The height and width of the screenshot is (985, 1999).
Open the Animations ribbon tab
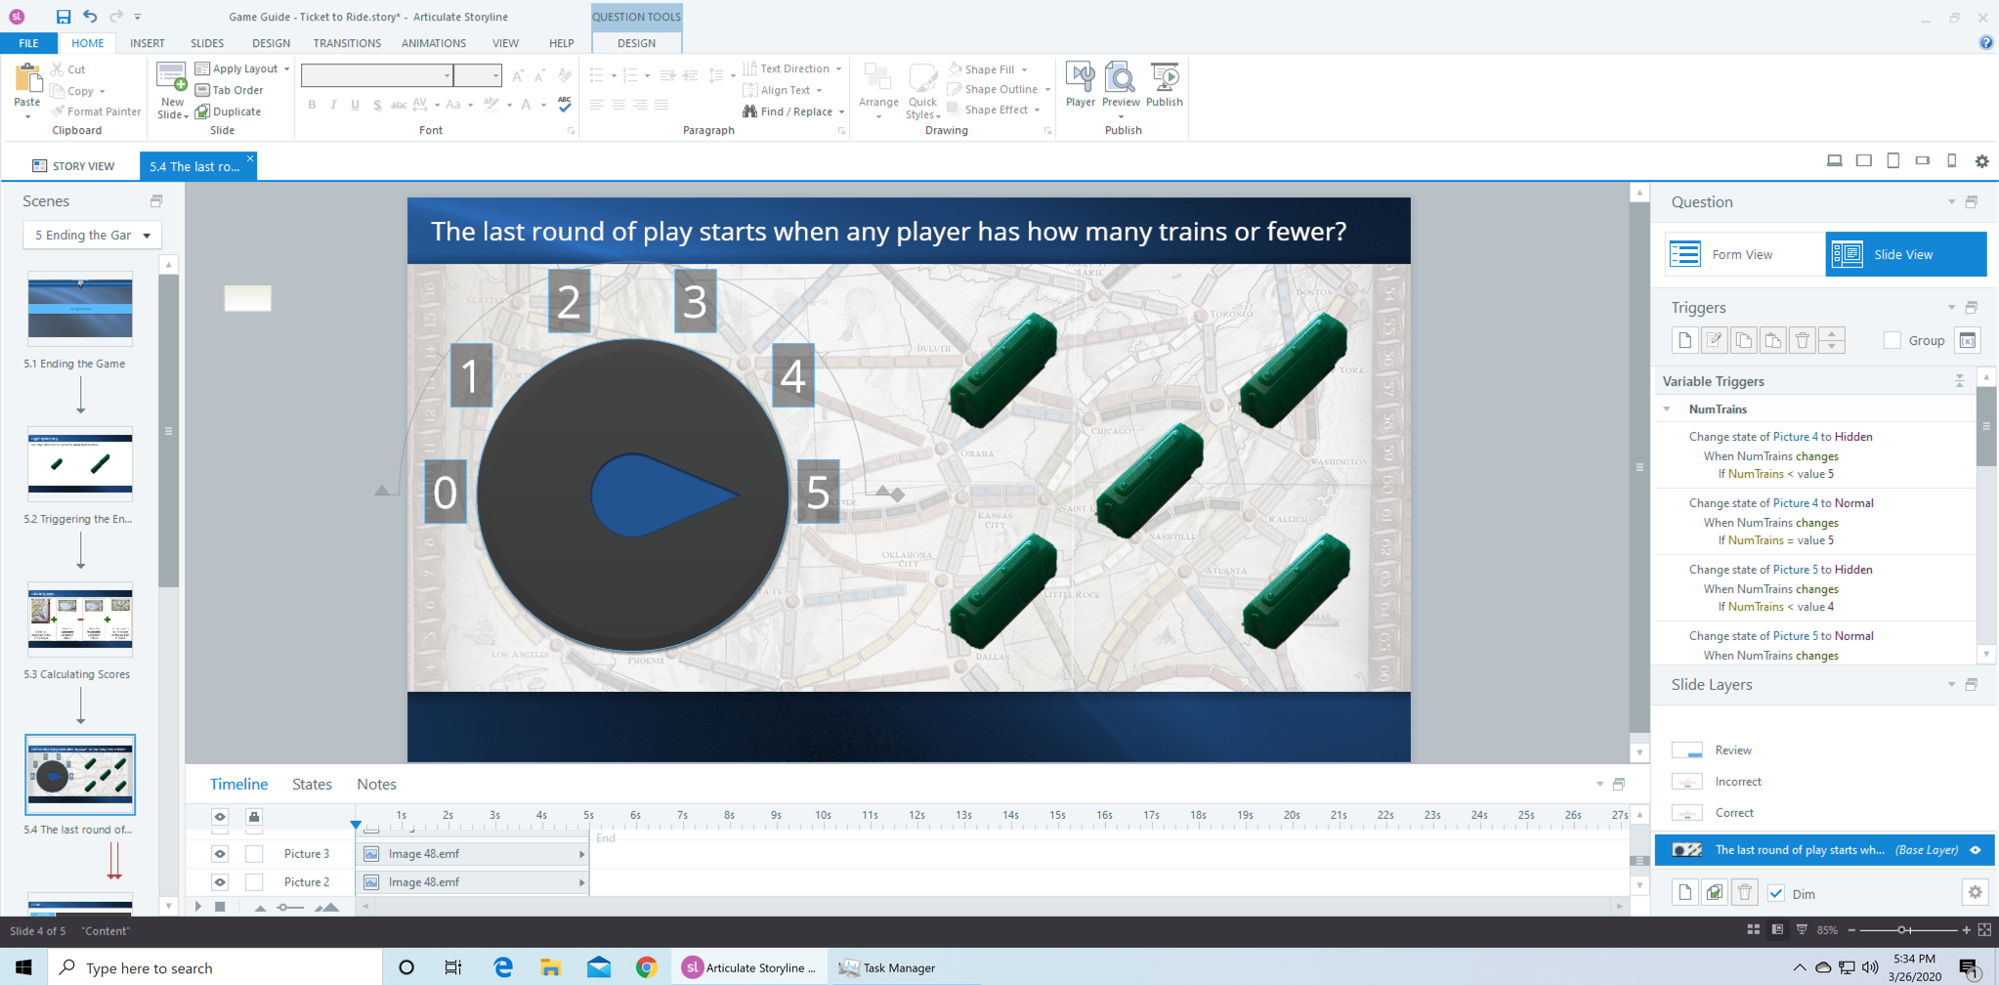tap(433, 43)
